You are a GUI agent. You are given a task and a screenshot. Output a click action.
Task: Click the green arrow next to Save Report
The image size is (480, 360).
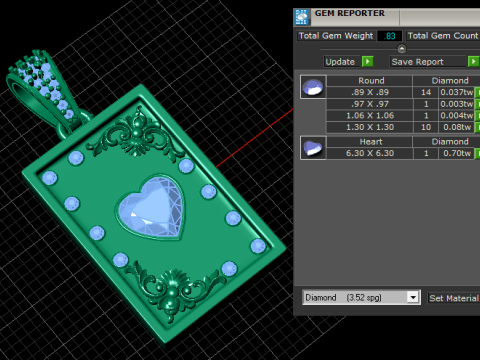474,62
